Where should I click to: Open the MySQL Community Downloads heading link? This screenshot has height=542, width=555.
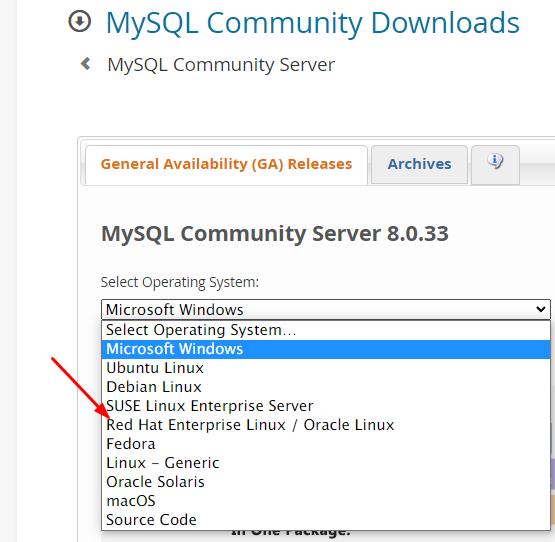tap(313, 23)
